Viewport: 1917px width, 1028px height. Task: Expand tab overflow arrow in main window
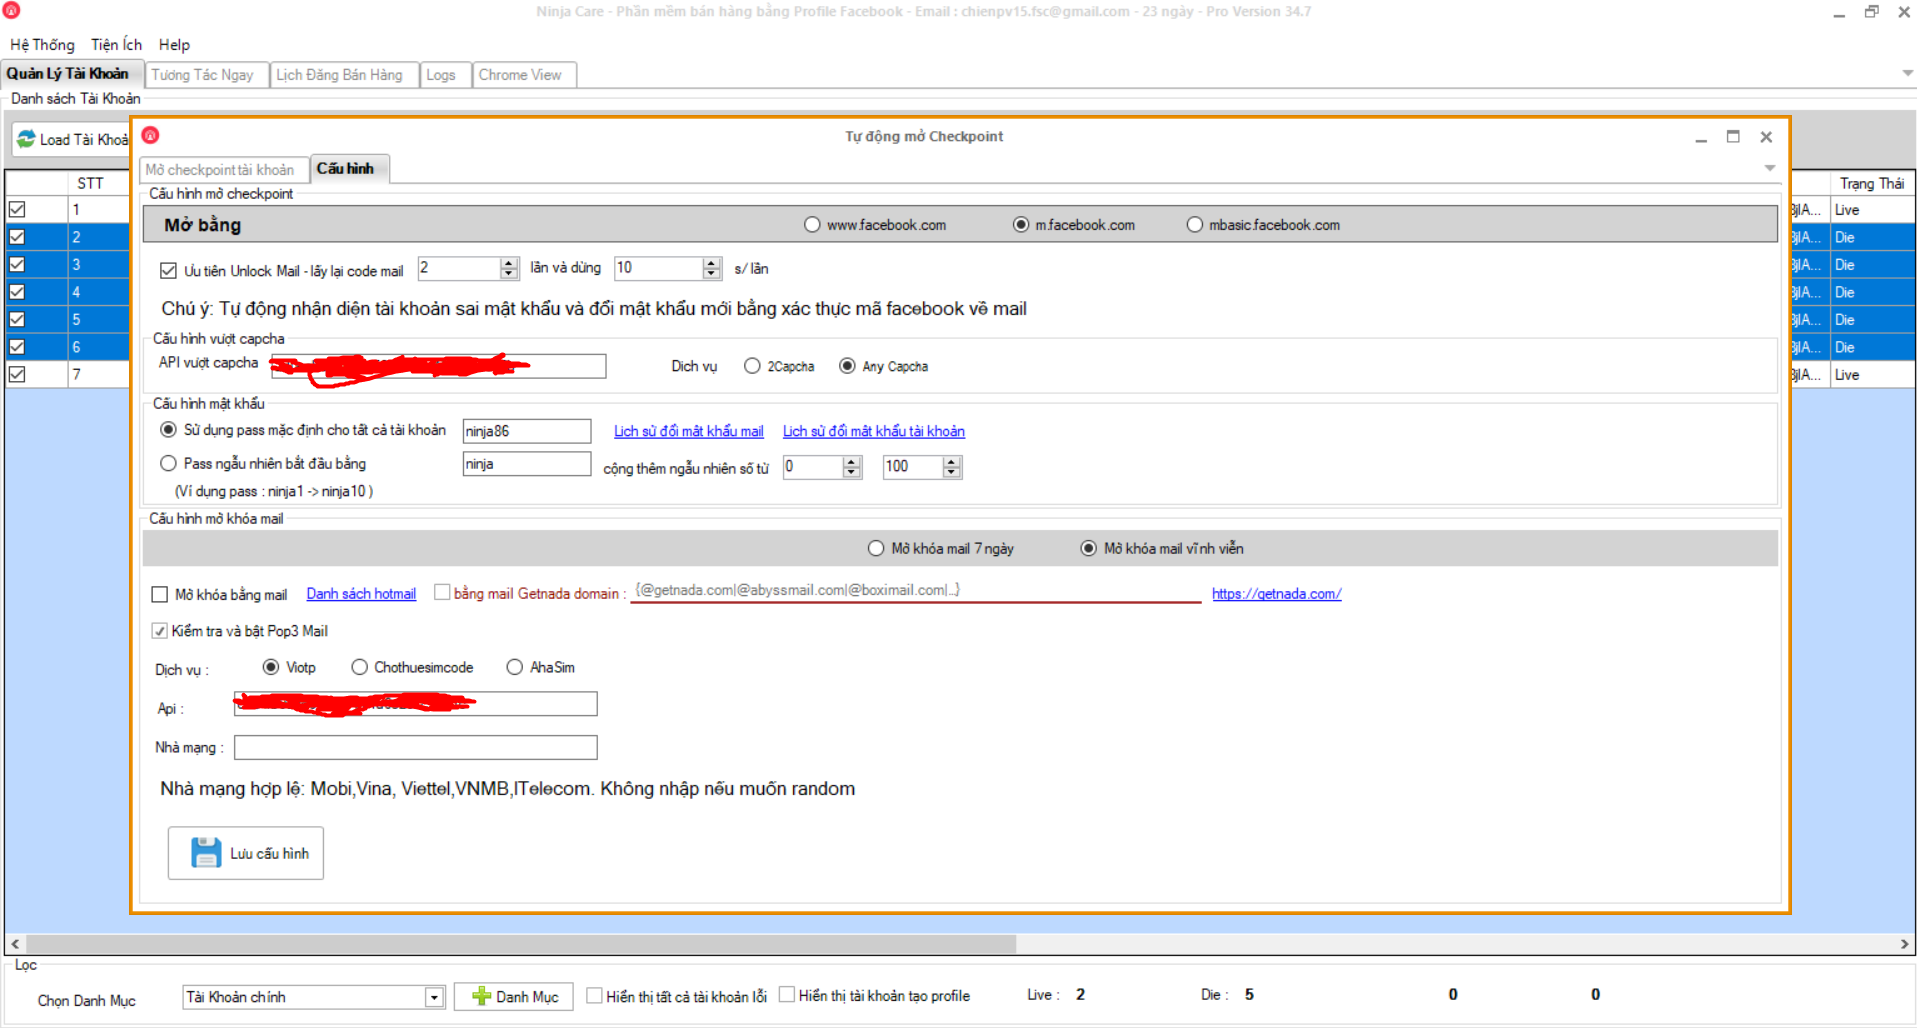tap(1907, 73)
